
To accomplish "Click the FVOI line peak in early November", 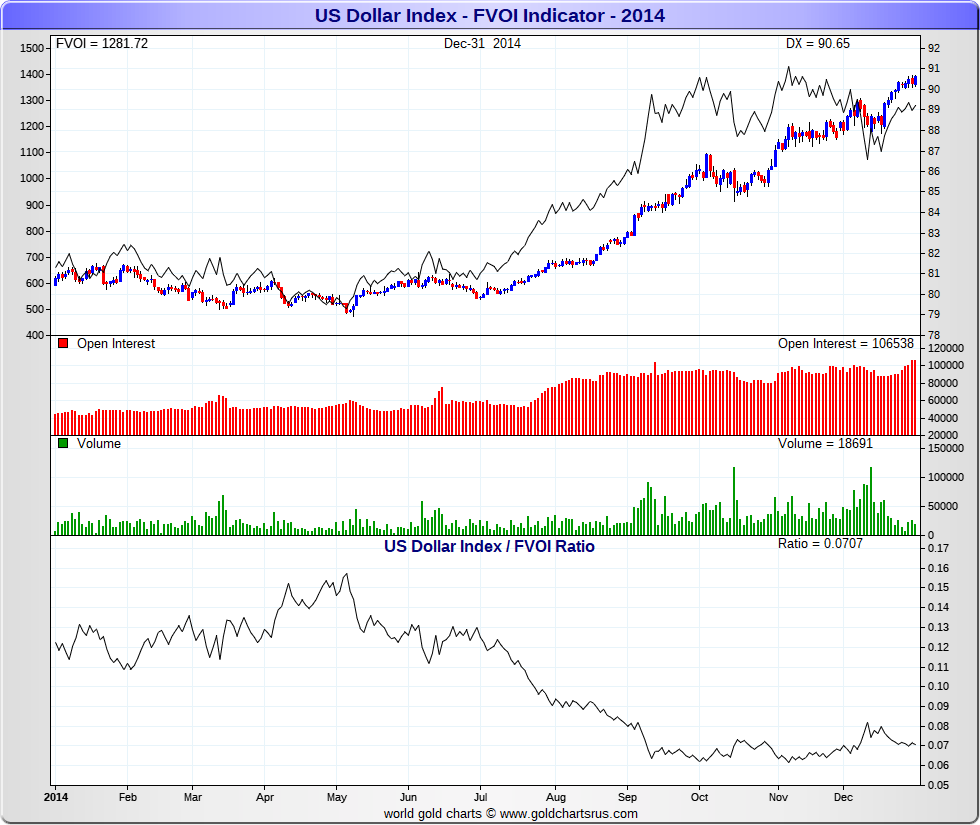I will [x=788, y=68].
